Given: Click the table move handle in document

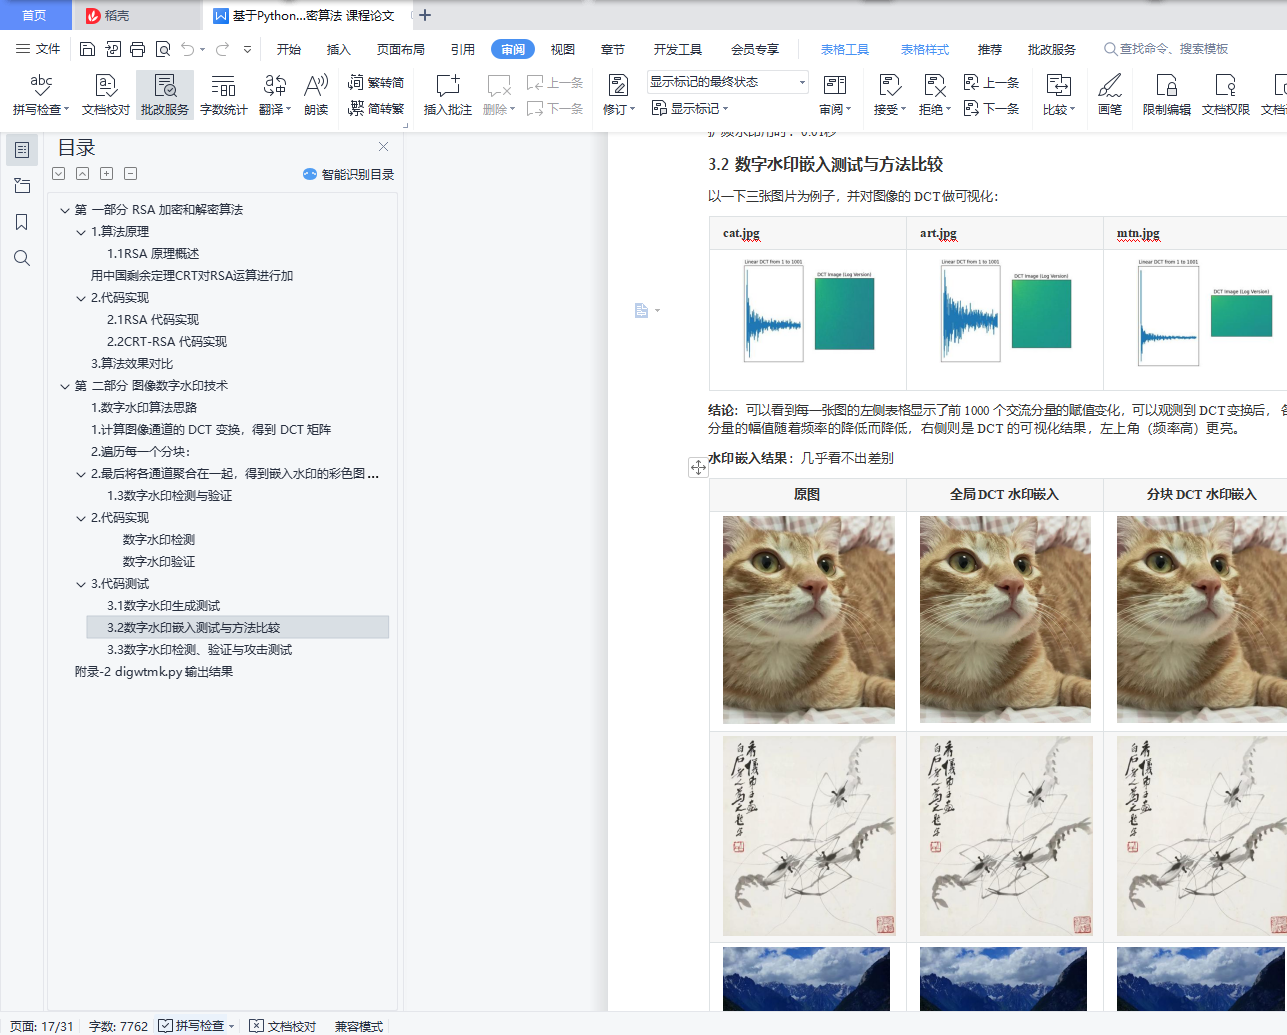Looking at the screenshot, I should (x=698, y=467).
